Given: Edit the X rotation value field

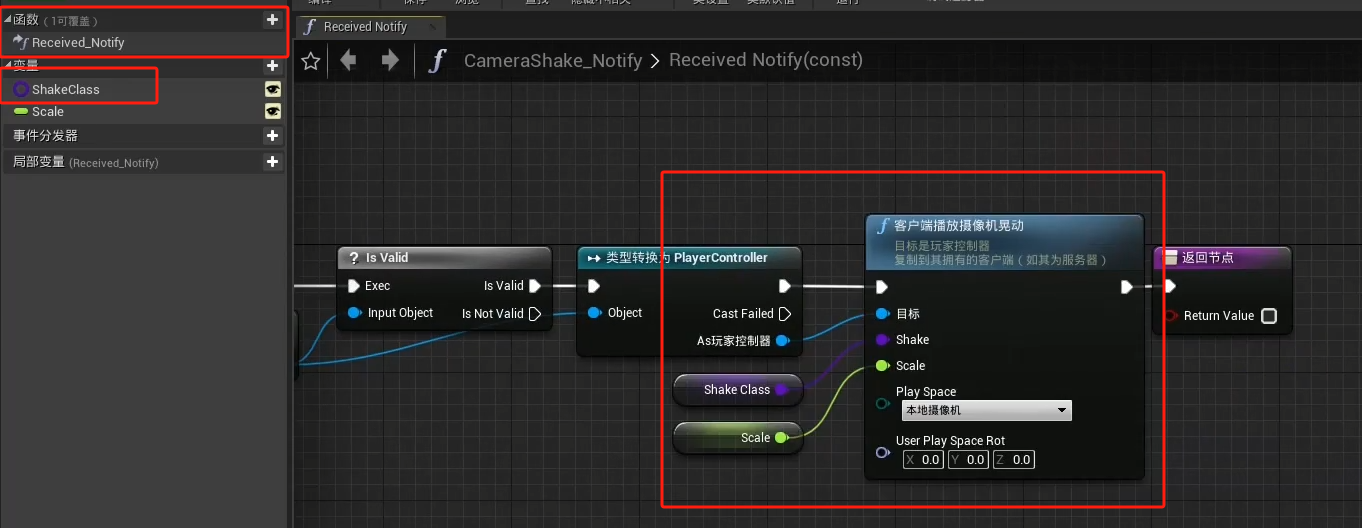Looking at the screenshot, I should coord(923,460).
